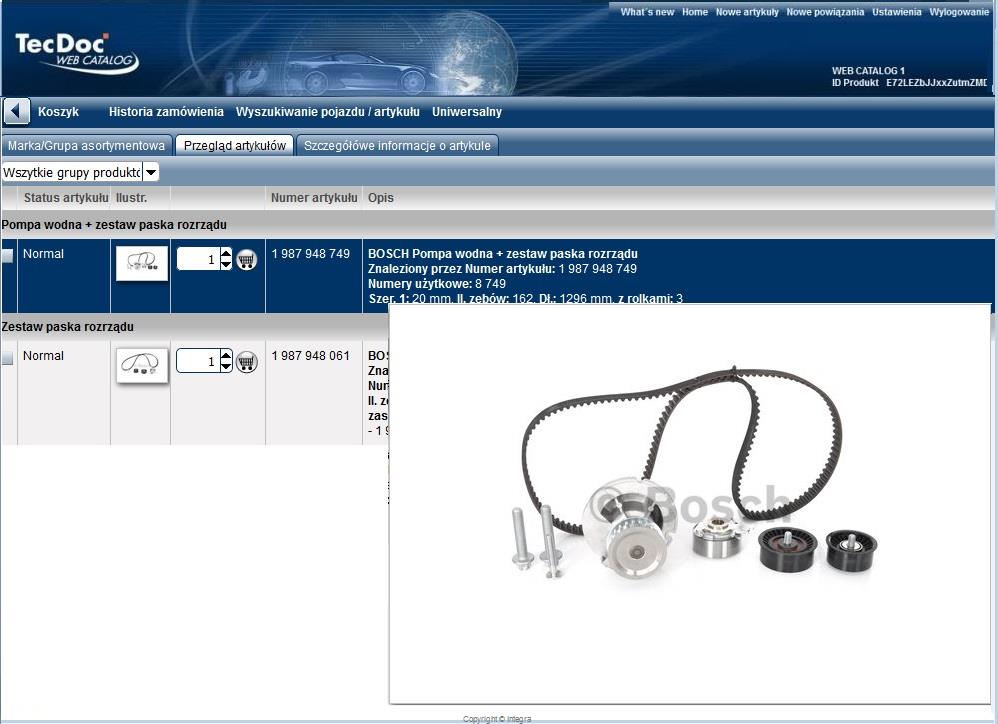This screenshot has height=724, width=998.
Task: Add article 1 987 948 749 to cart
Action: (246, 260)
